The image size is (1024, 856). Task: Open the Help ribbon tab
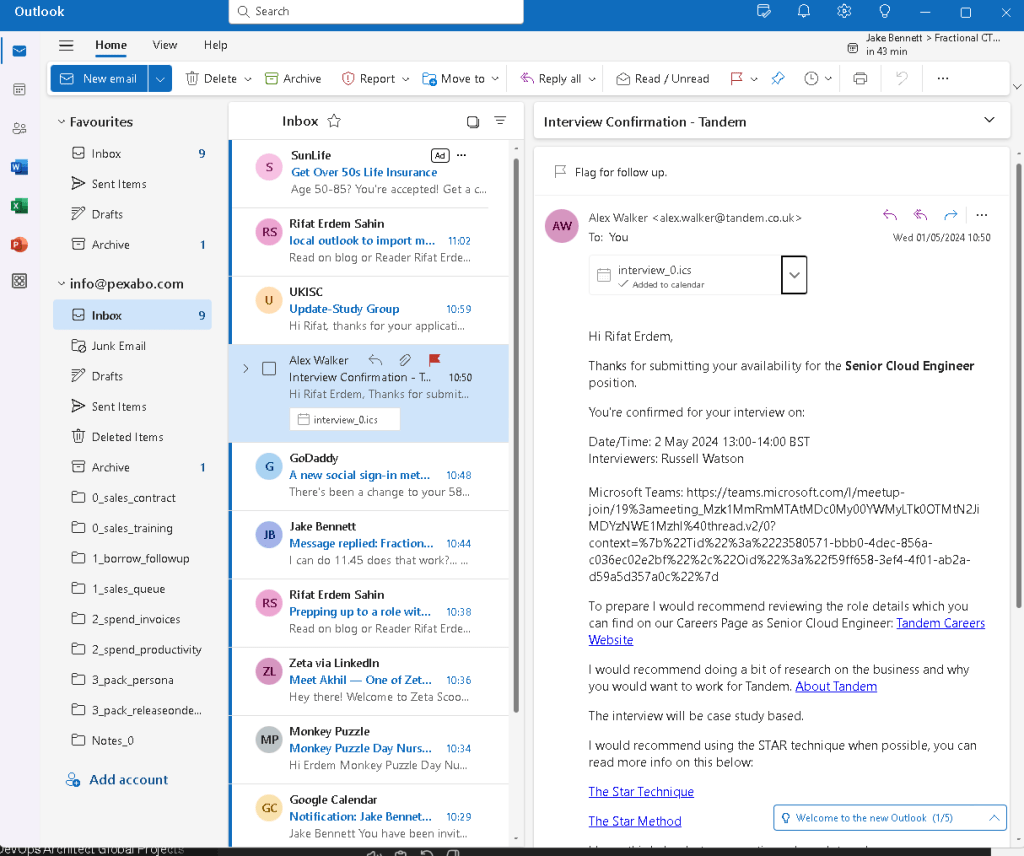216,45
